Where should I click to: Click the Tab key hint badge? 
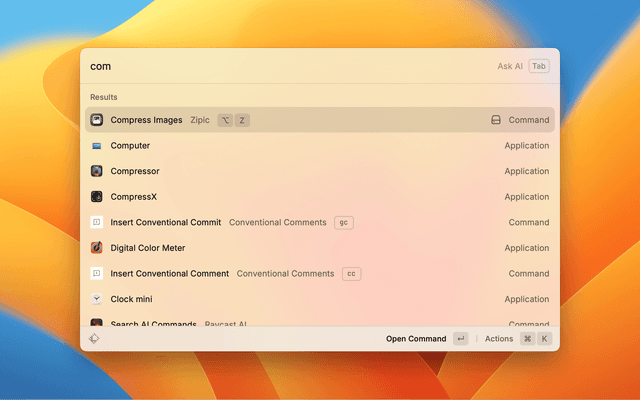[x=539, y=66]
